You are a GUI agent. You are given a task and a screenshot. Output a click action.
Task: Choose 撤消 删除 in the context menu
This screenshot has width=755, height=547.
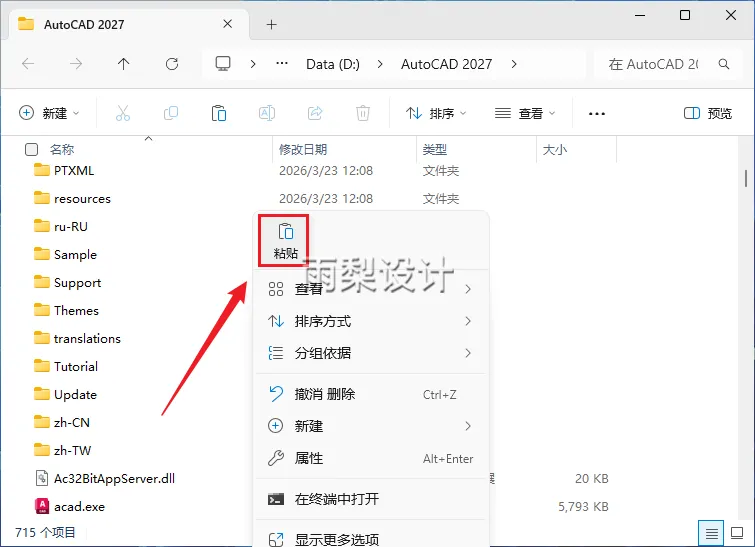371,394
